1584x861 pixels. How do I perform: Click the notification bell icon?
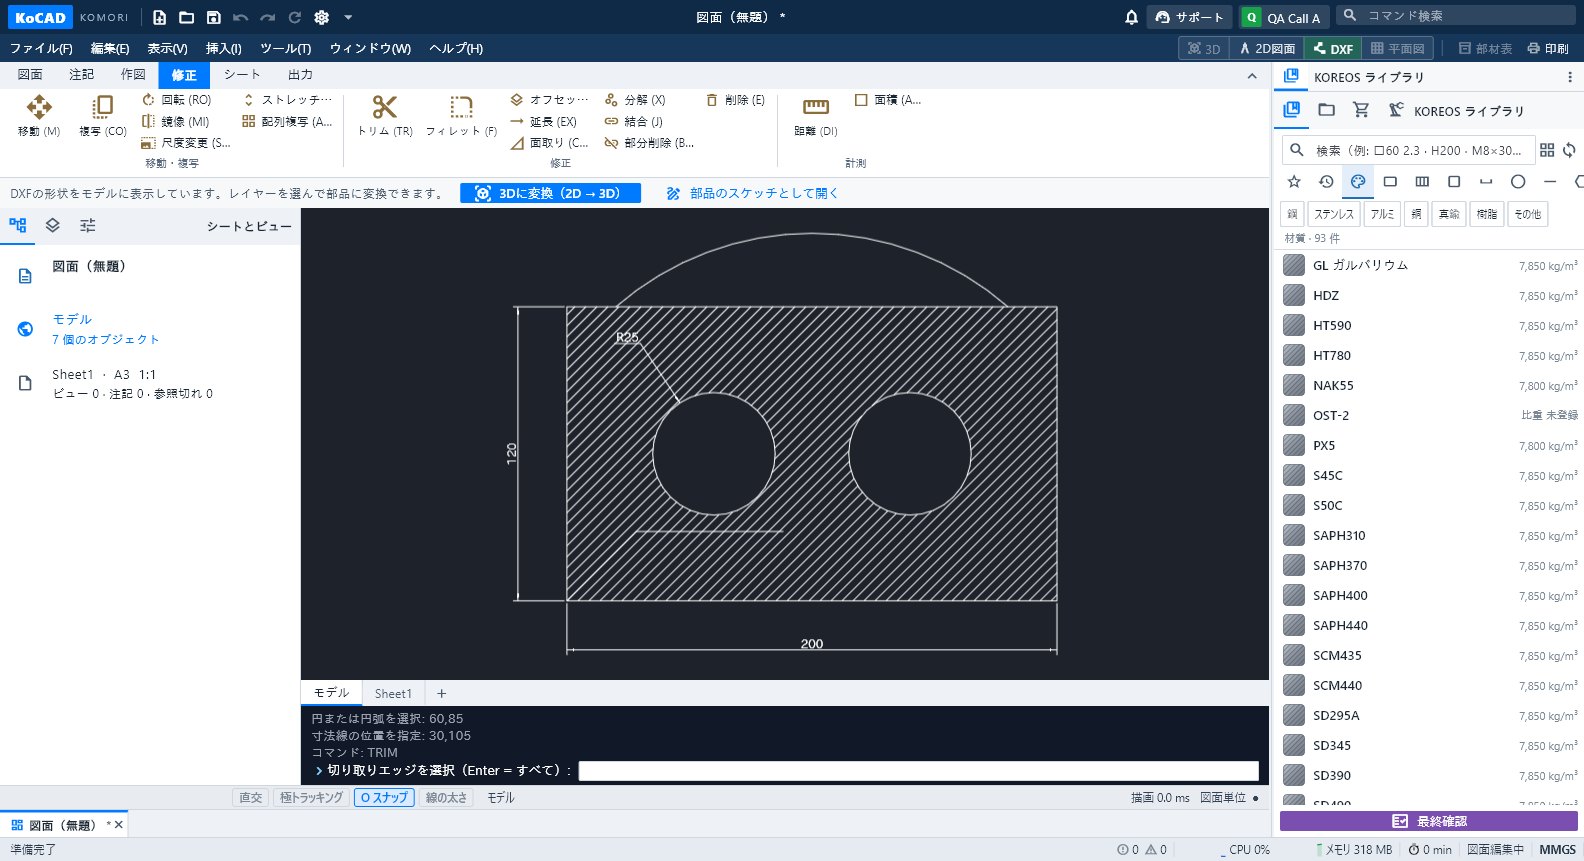1131,17
